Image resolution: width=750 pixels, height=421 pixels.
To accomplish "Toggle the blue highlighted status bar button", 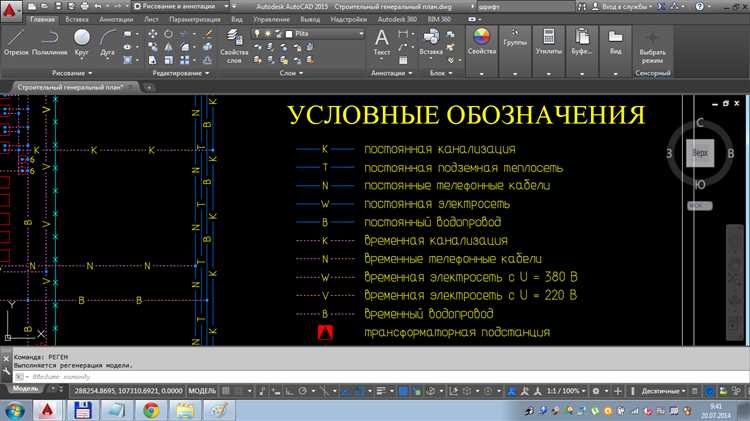I will point(403,391).
